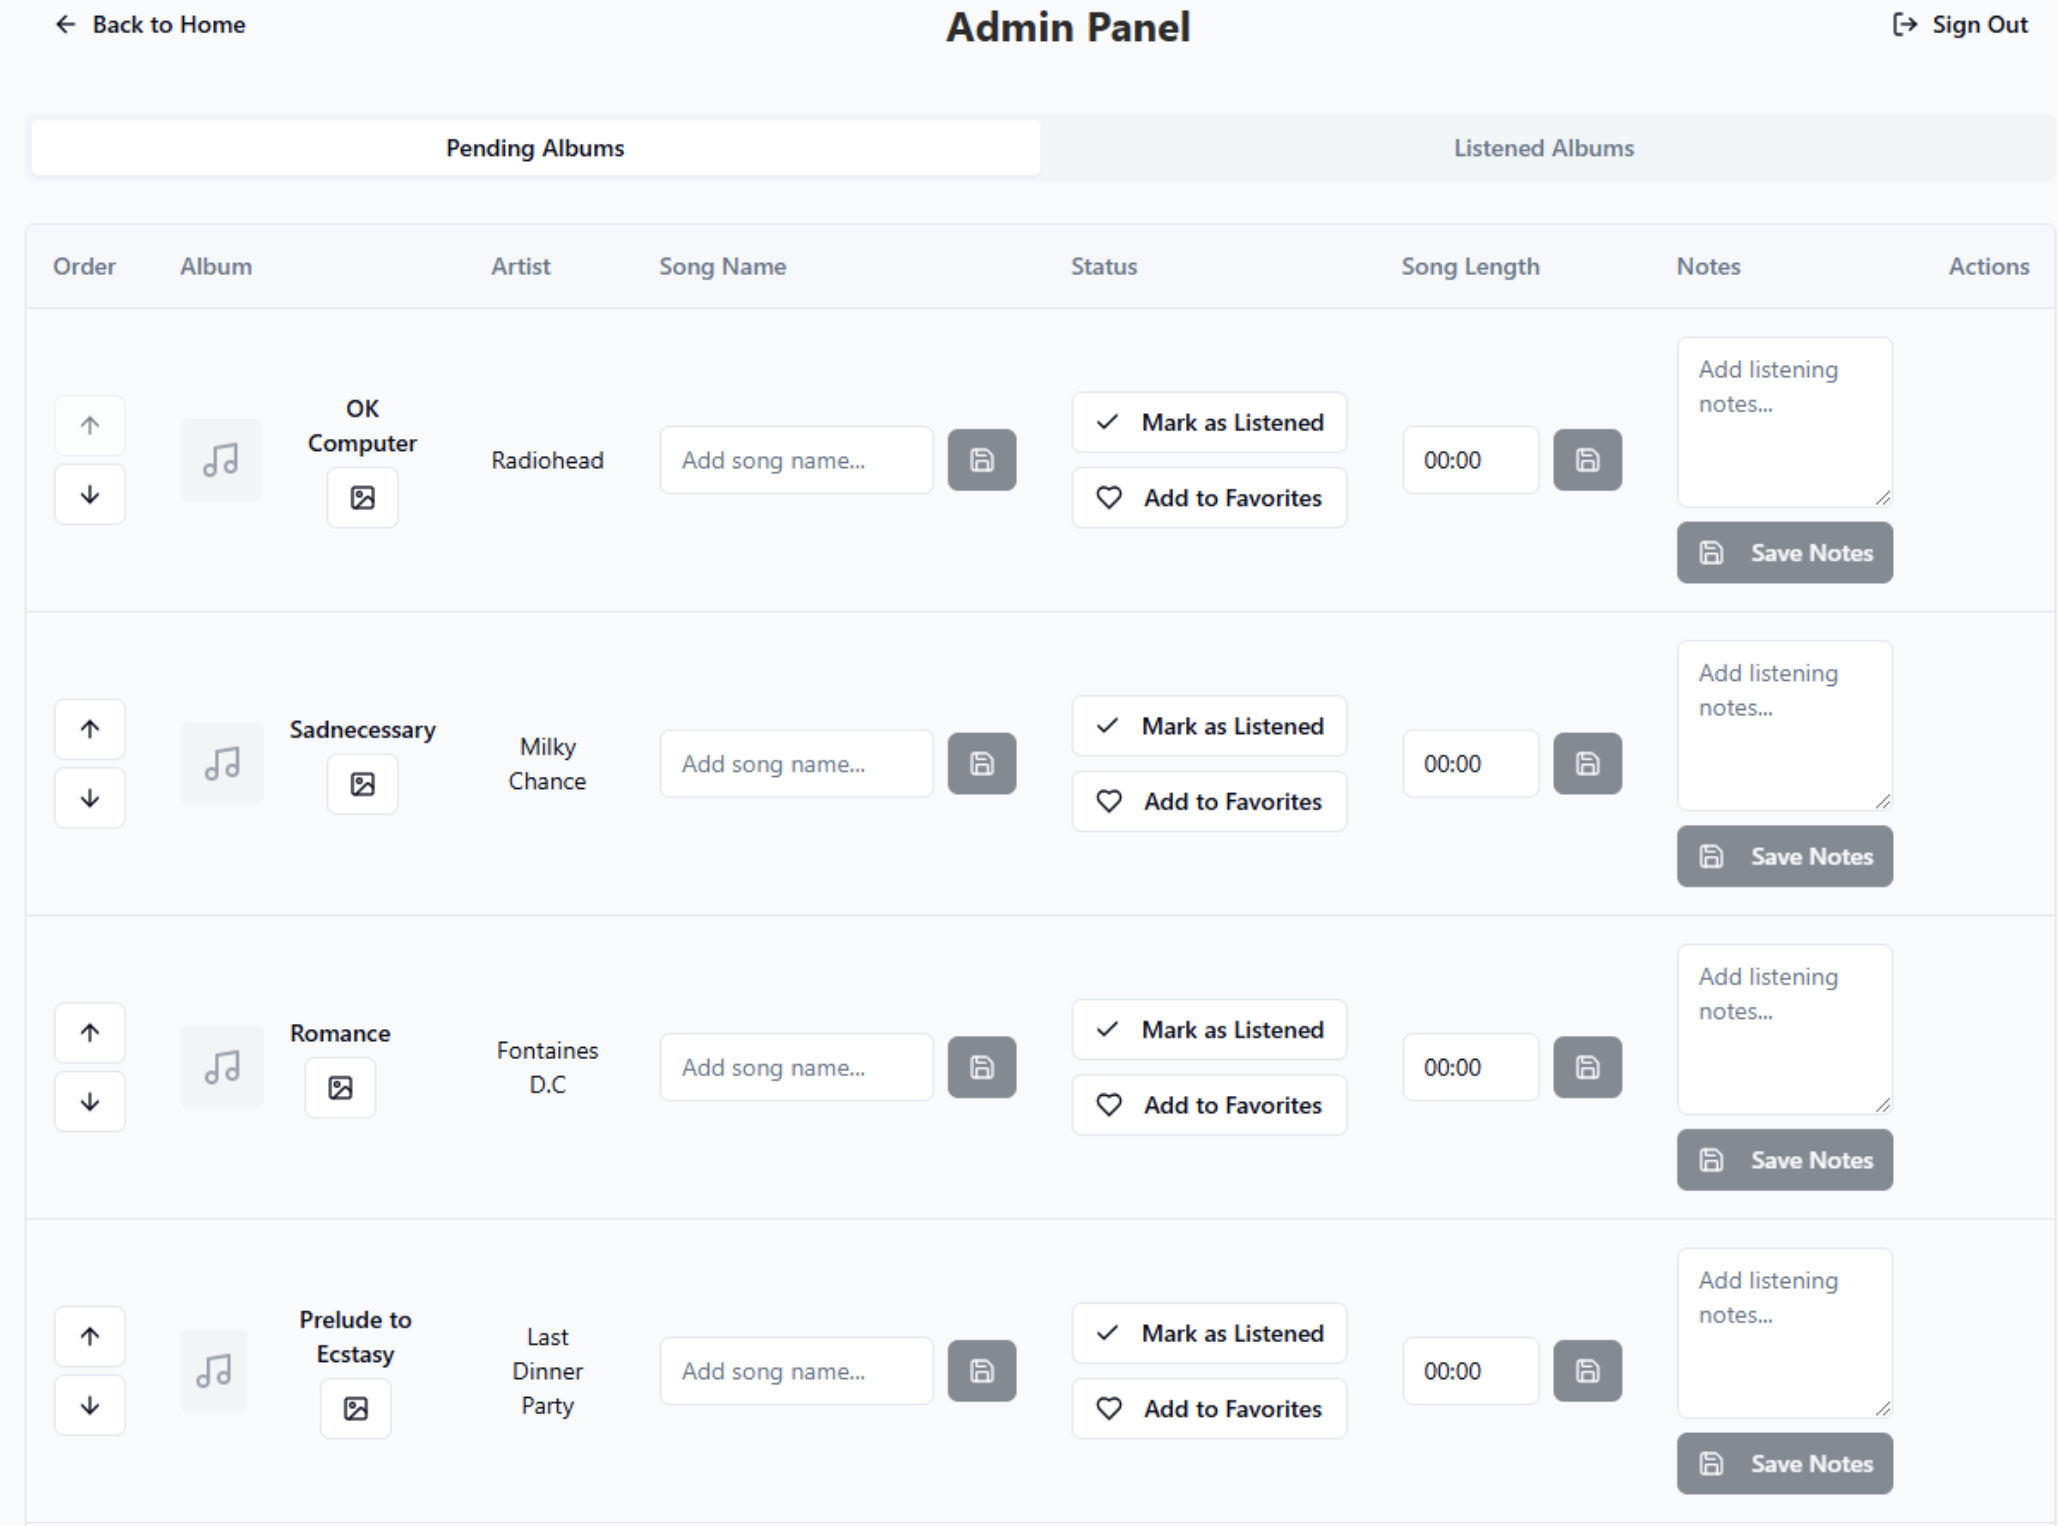This screenshot has height=1526, width=2058.
Task: Move Prelude to Ecstasy down in order
Action: (89, 1405)
